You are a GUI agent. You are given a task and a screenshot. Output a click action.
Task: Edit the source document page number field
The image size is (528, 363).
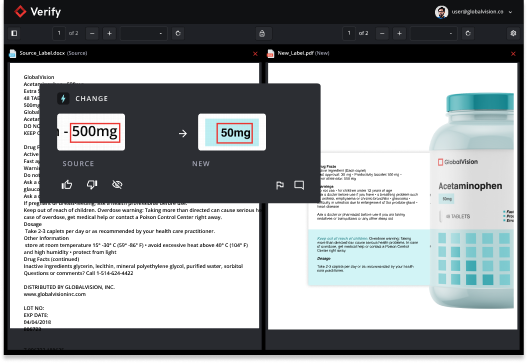pos(59,33)
